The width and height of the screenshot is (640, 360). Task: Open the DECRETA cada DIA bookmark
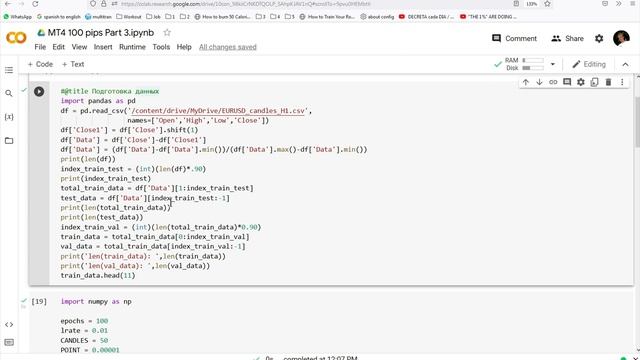pos(427,17)
